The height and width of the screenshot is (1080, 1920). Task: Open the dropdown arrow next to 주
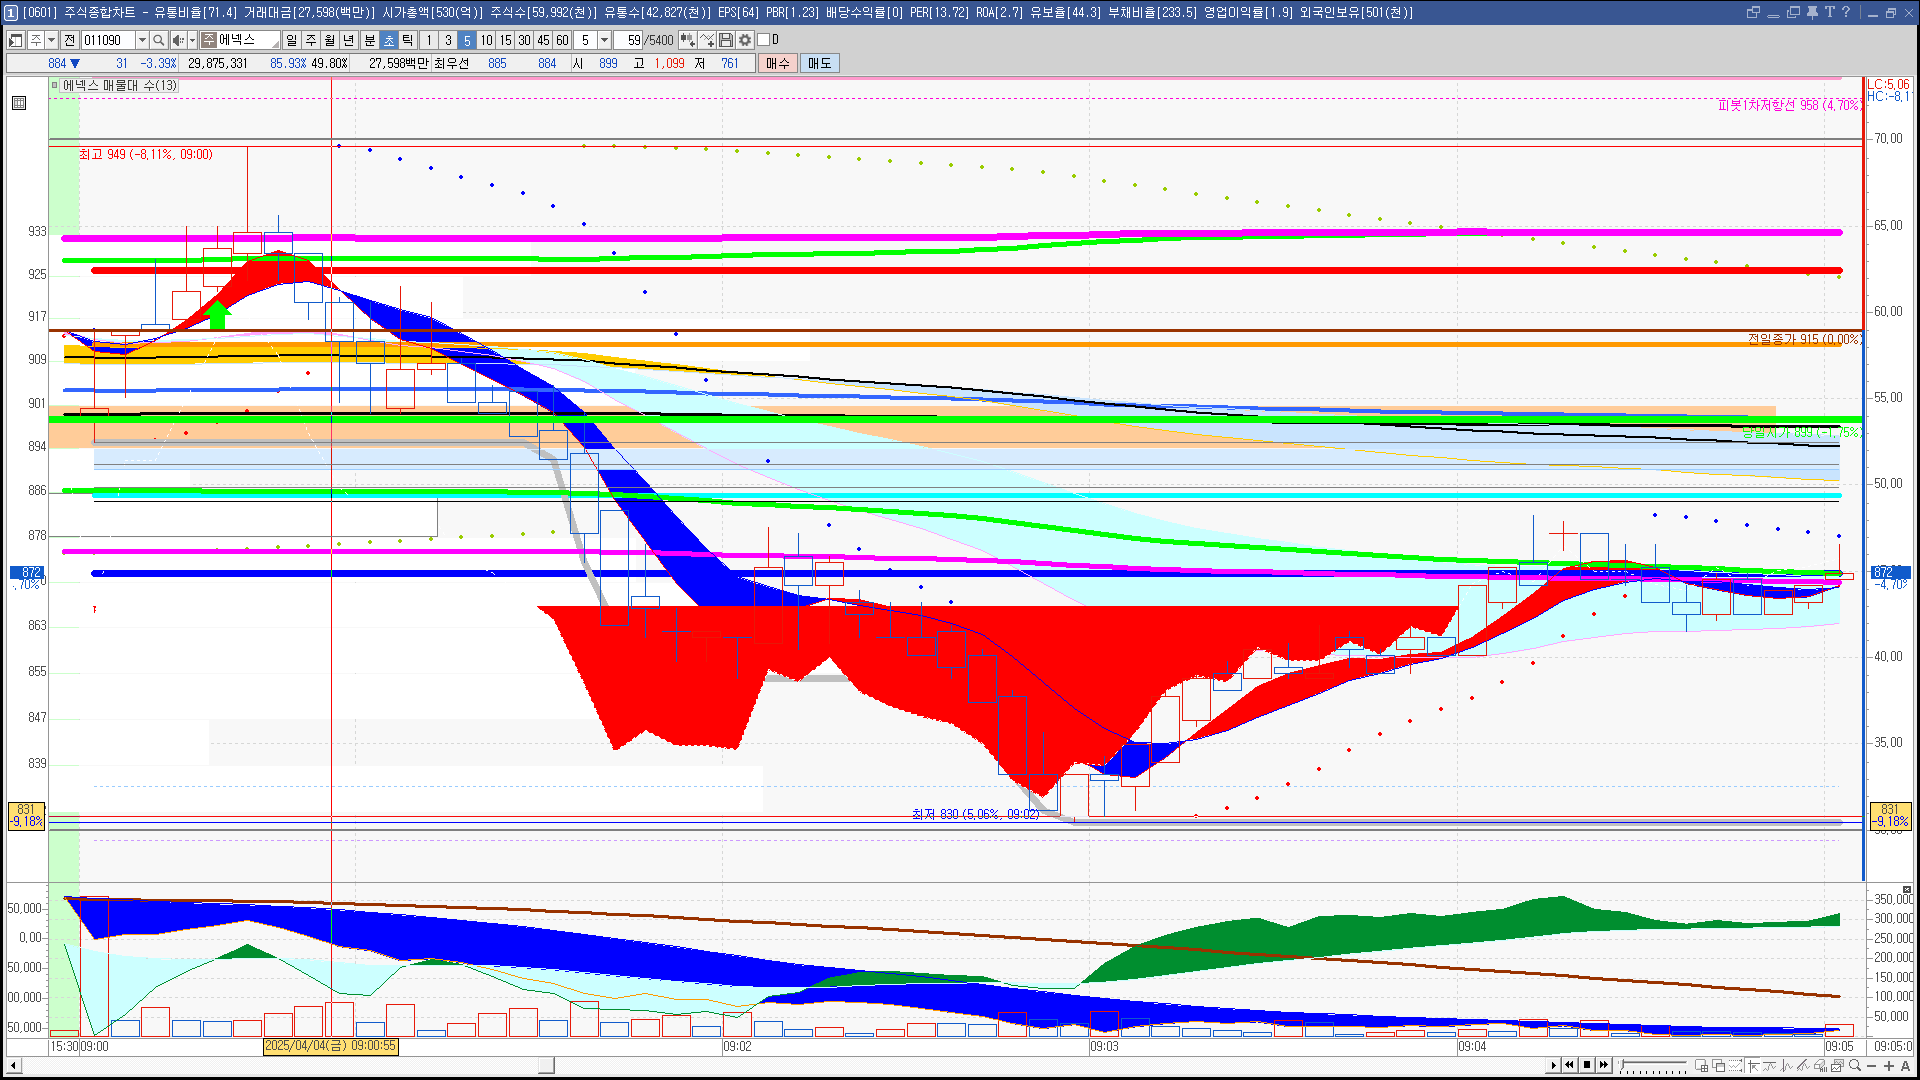coord(51,40)
